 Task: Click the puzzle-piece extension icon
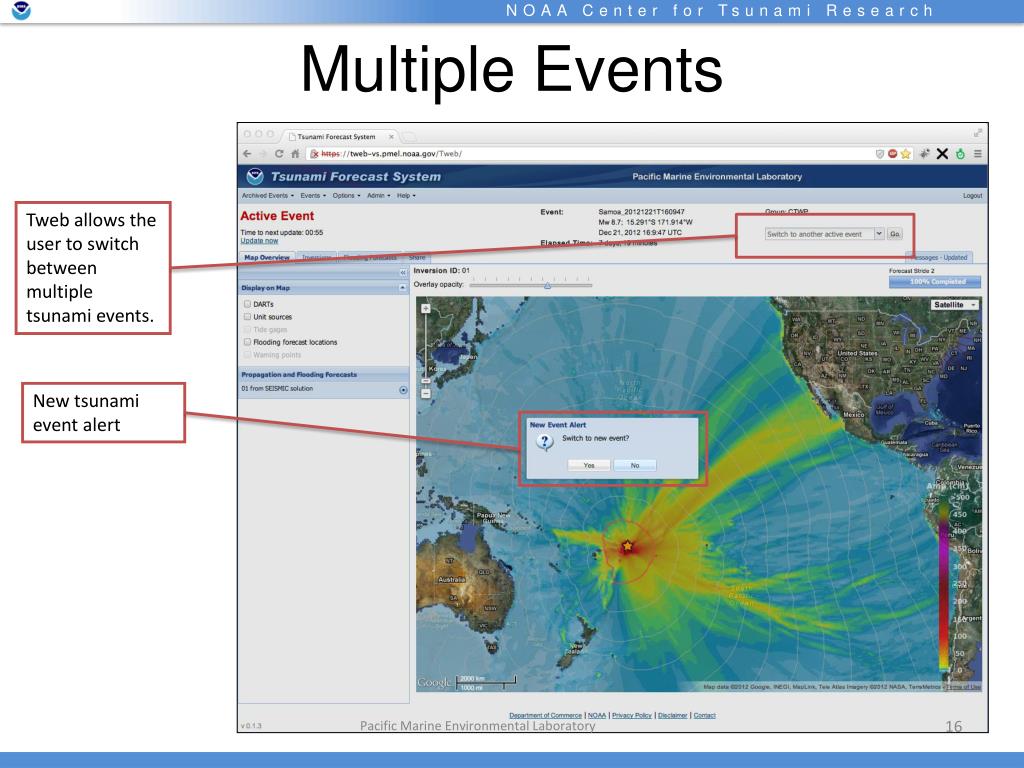pyautogui.click(x=925, y=154)
